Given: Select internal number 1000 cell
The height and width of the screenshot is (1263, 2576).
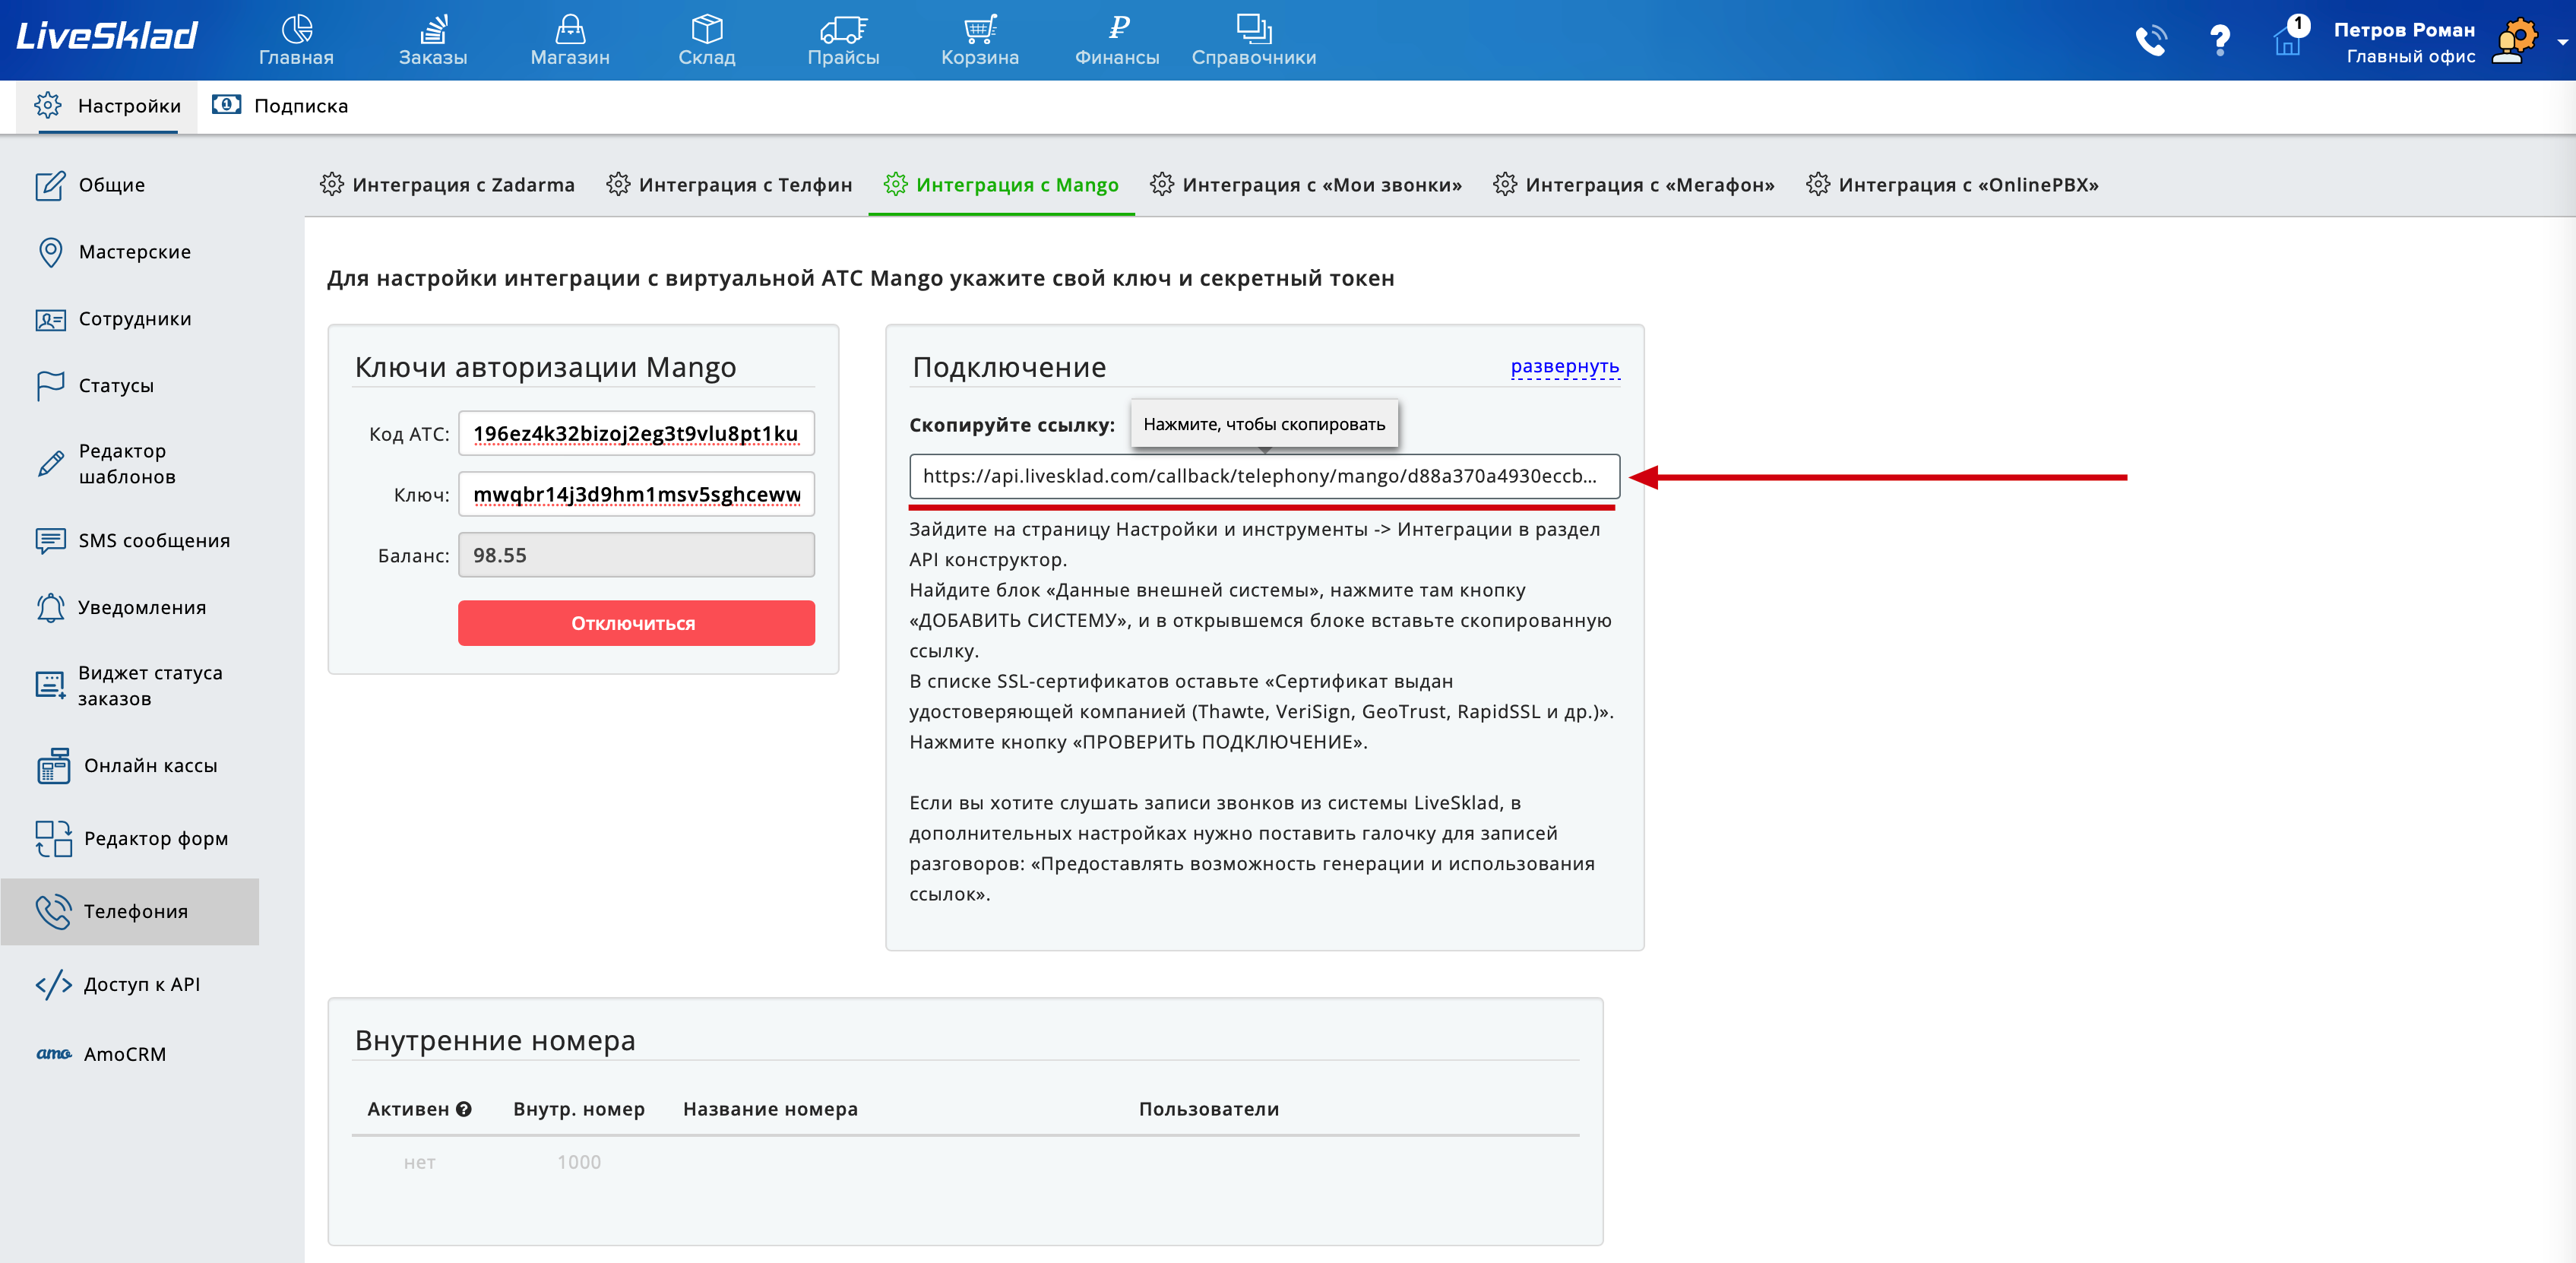Looking at the screenshot, I should 579,1162.
